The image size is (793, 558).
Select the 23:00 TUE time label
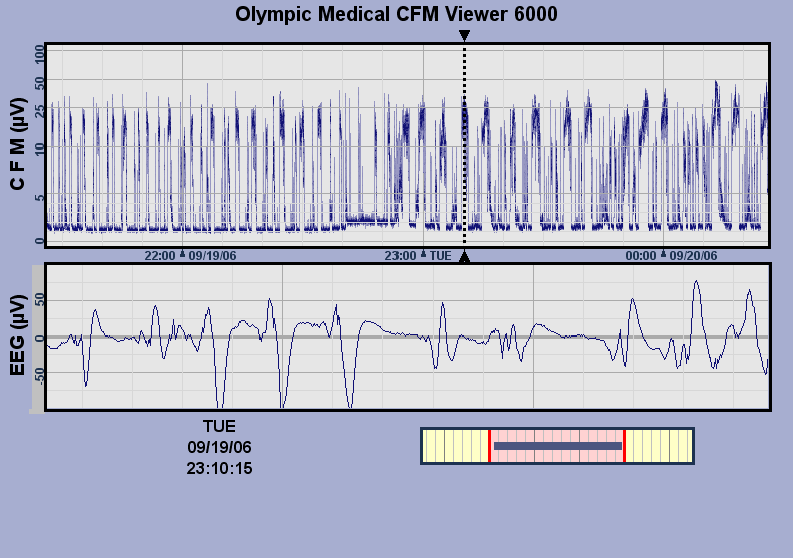coord(418,255)
